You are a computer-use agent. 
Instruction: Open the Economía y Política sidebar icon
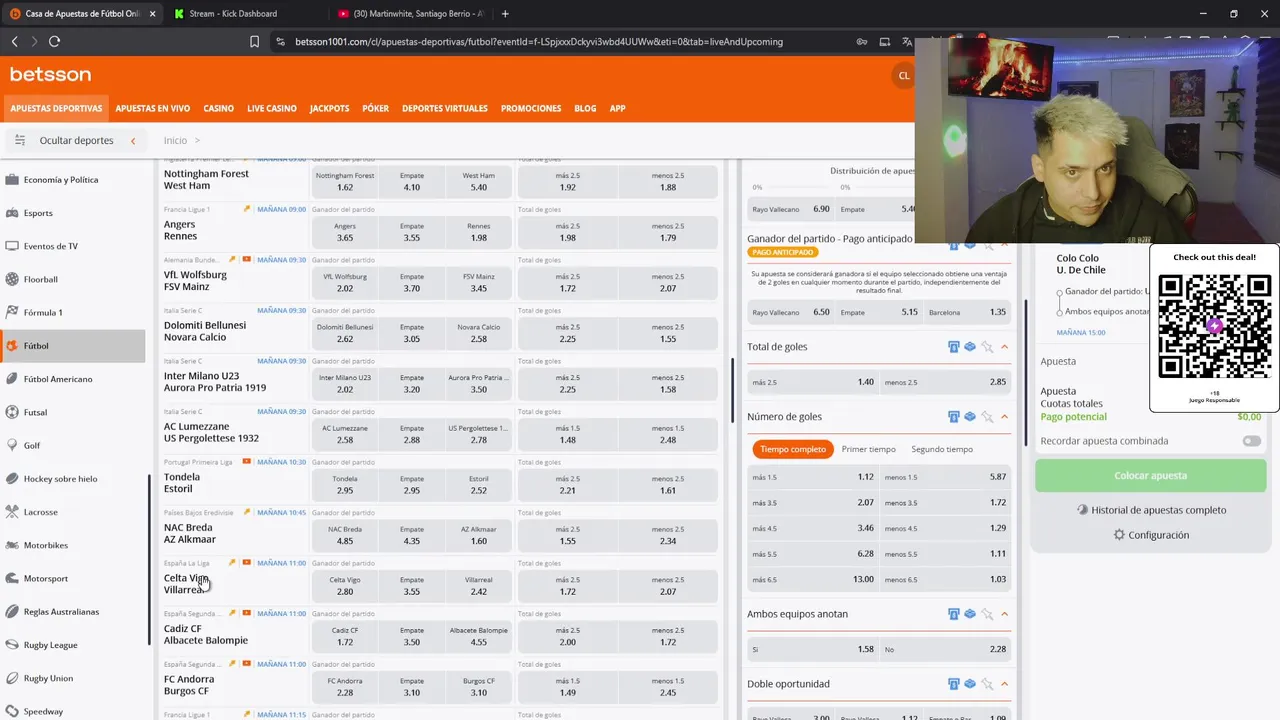pos(12,180)
